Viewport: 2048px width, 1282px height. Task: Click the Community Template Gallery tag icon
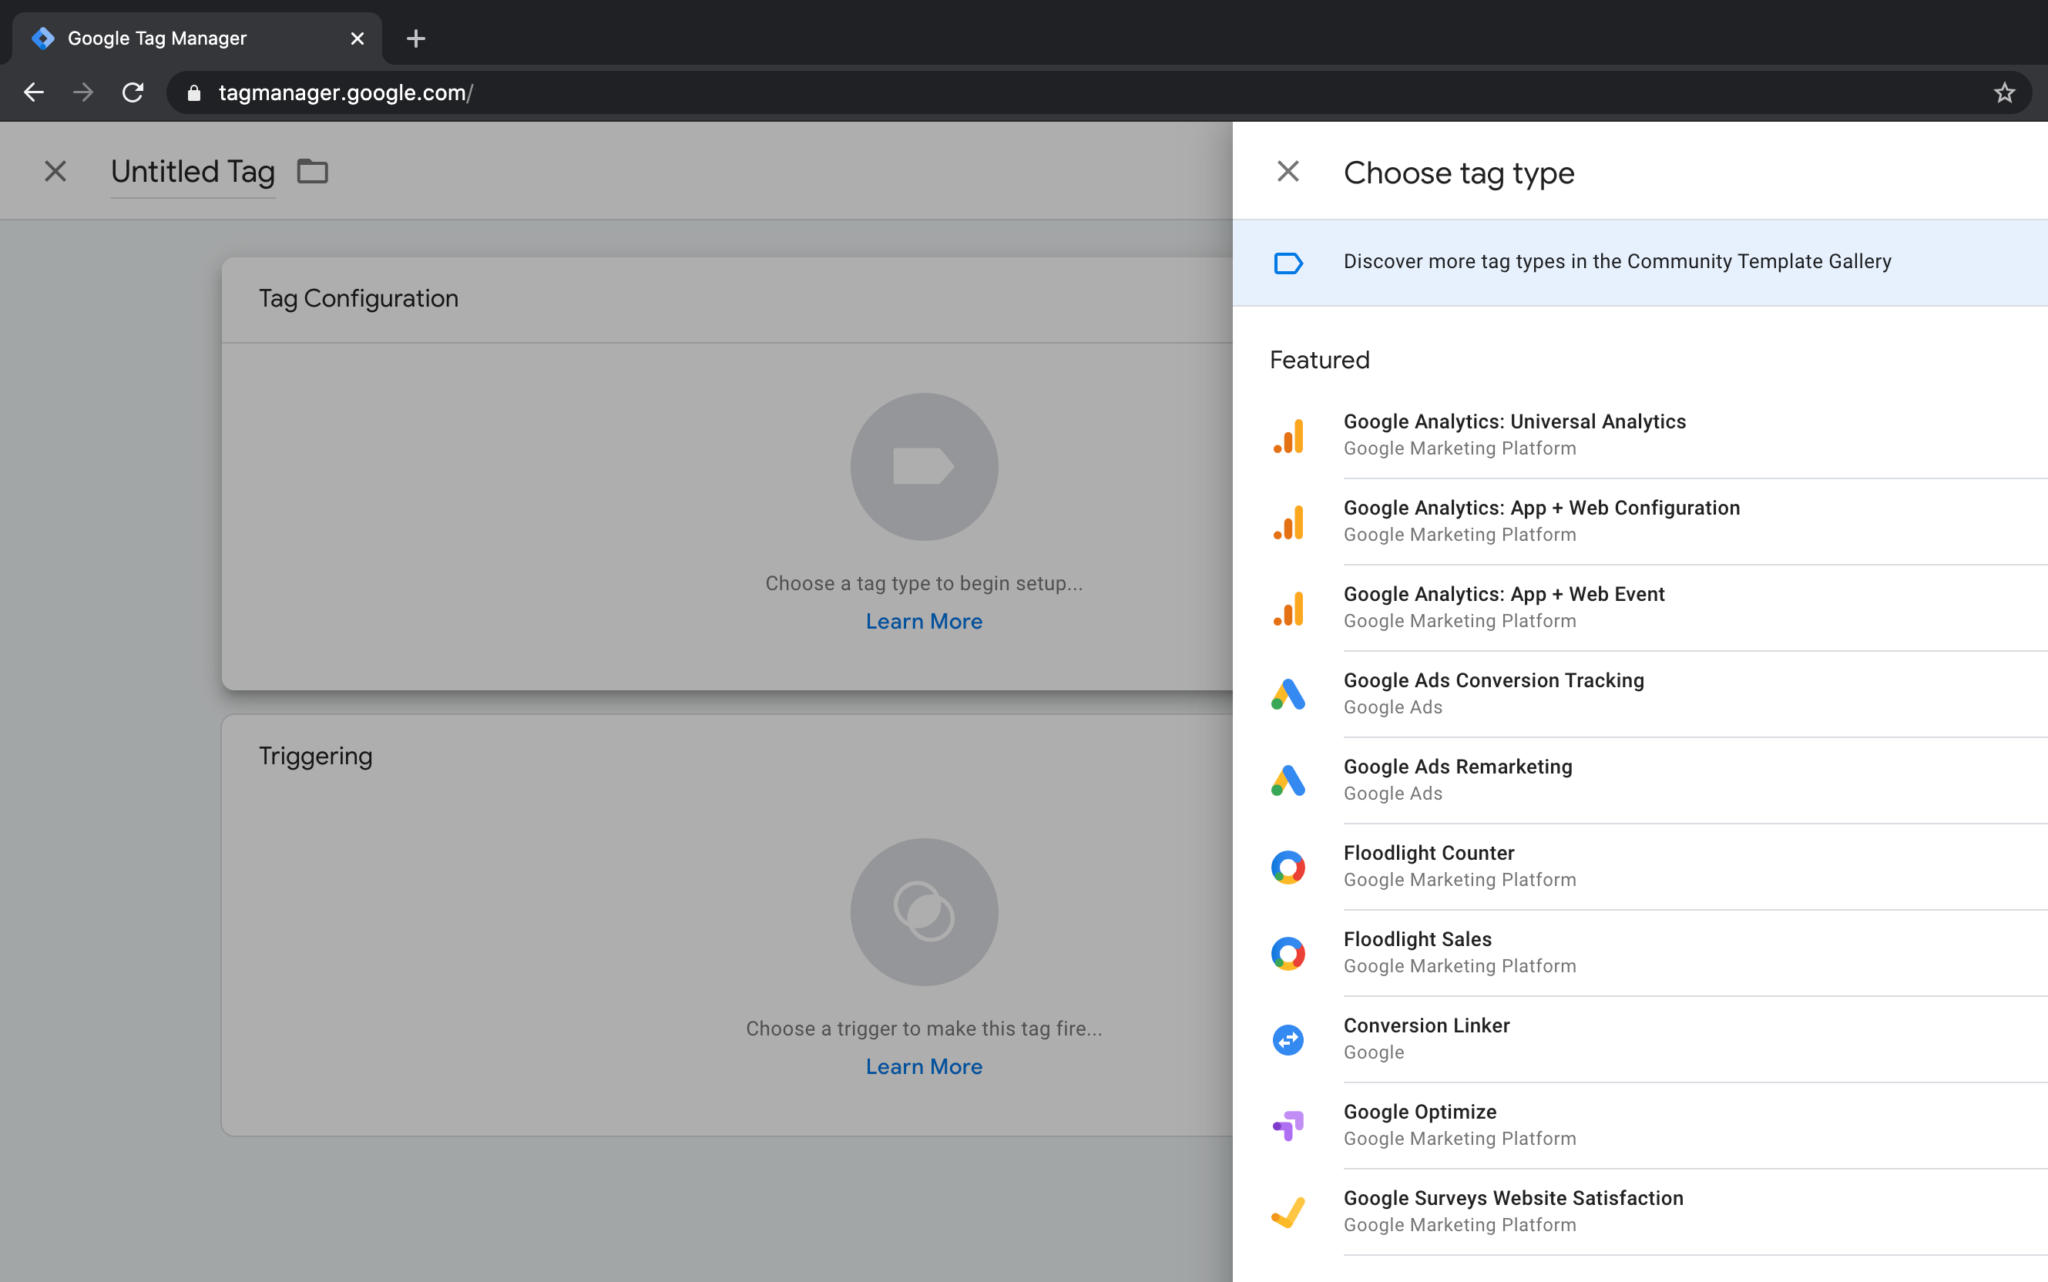click(x=1288, y=262)
